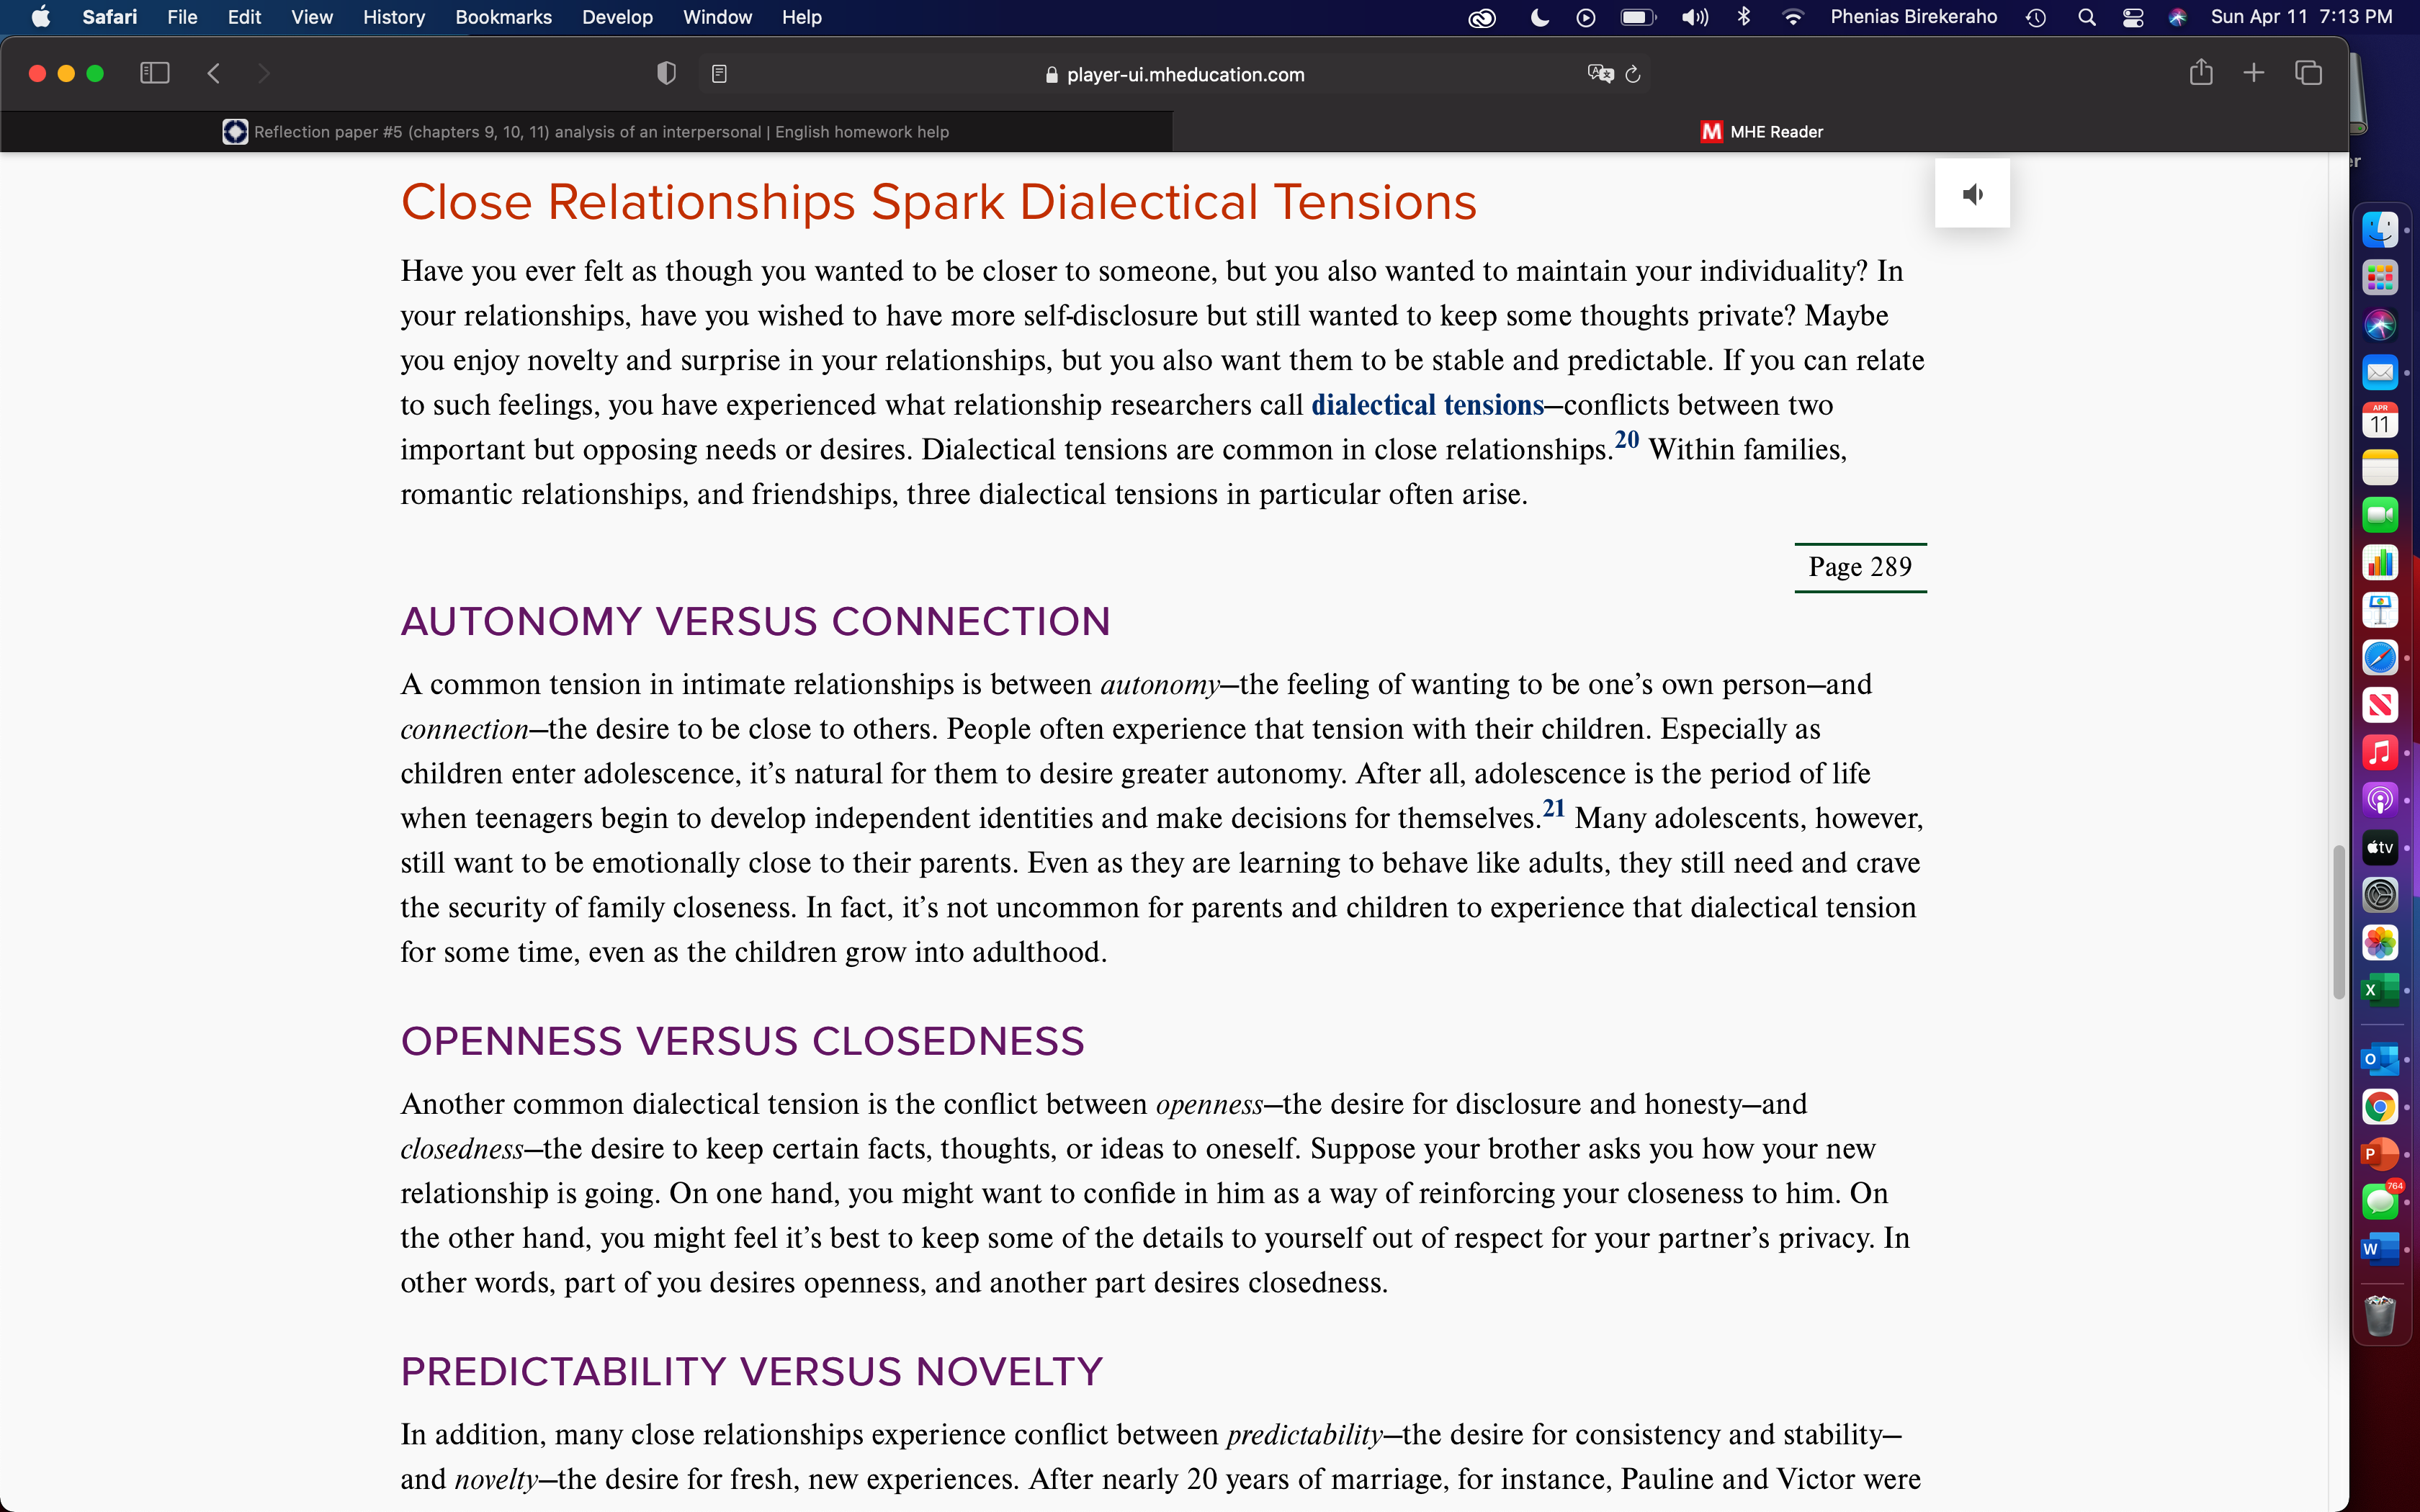Image resolution: width=2420 pixels, height=1512 pixels.
Task: Reload the page with the refresh icon
Action: point(1633,74)
